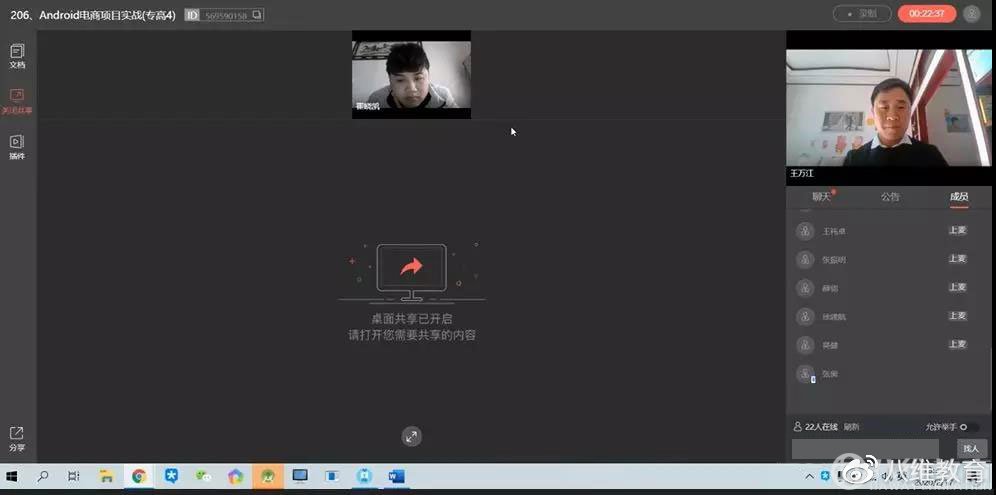Start recording with the 录制 button
The image size is (996, 495).
point(861,14)
